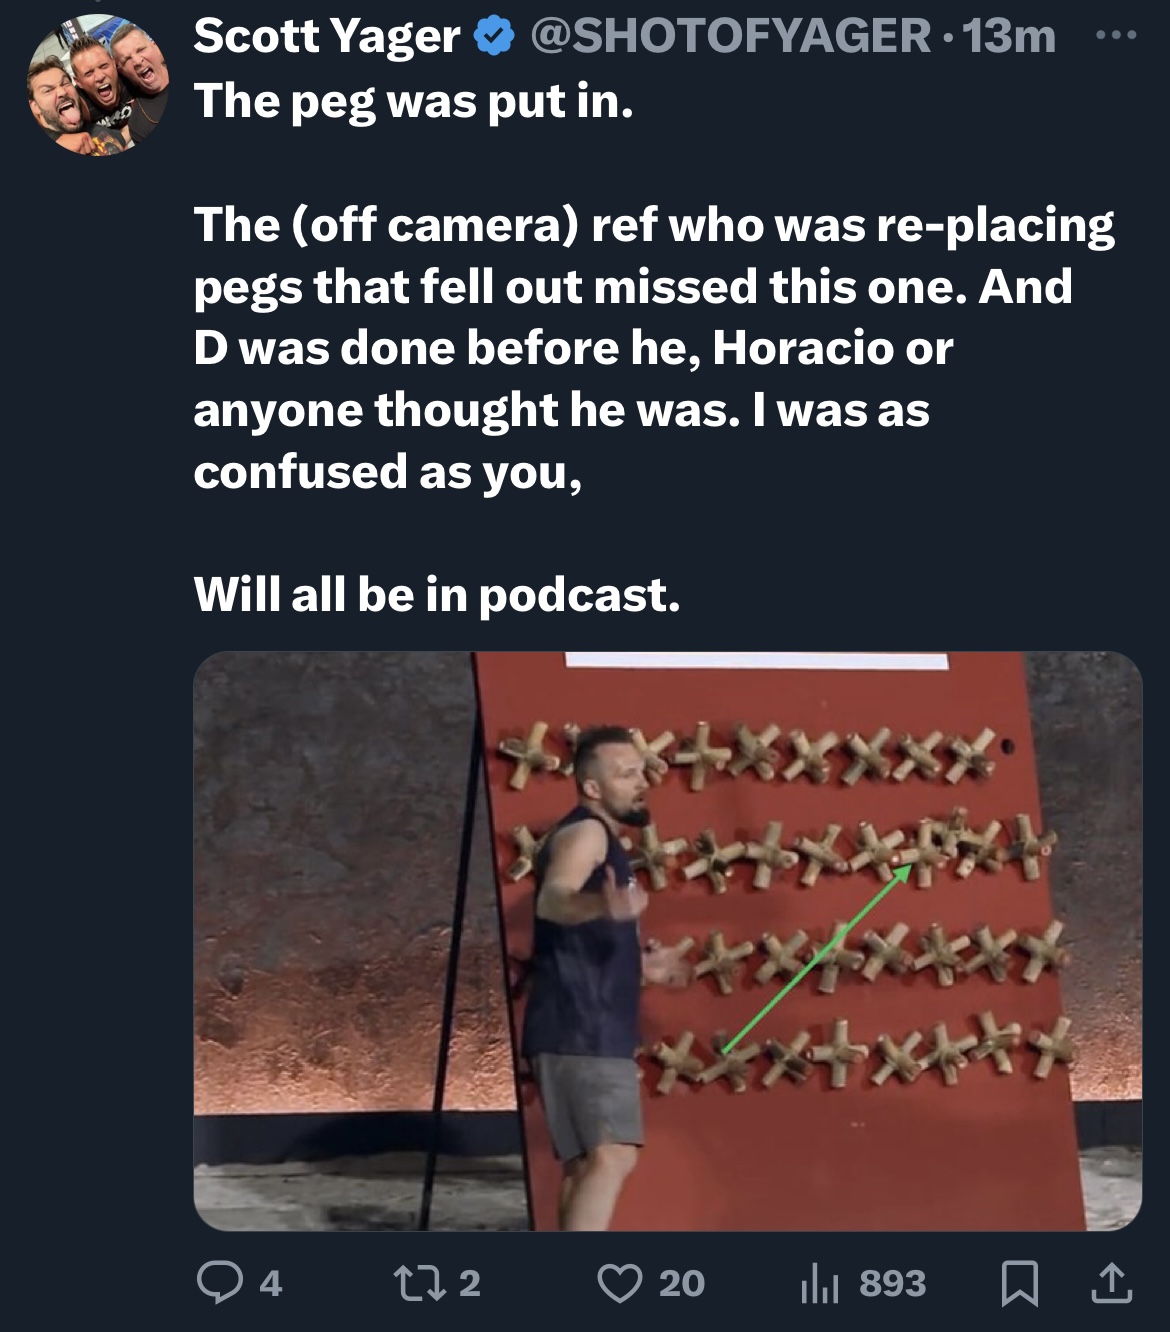Click the blue verified badge
1170x1332 pixels.
493,38
